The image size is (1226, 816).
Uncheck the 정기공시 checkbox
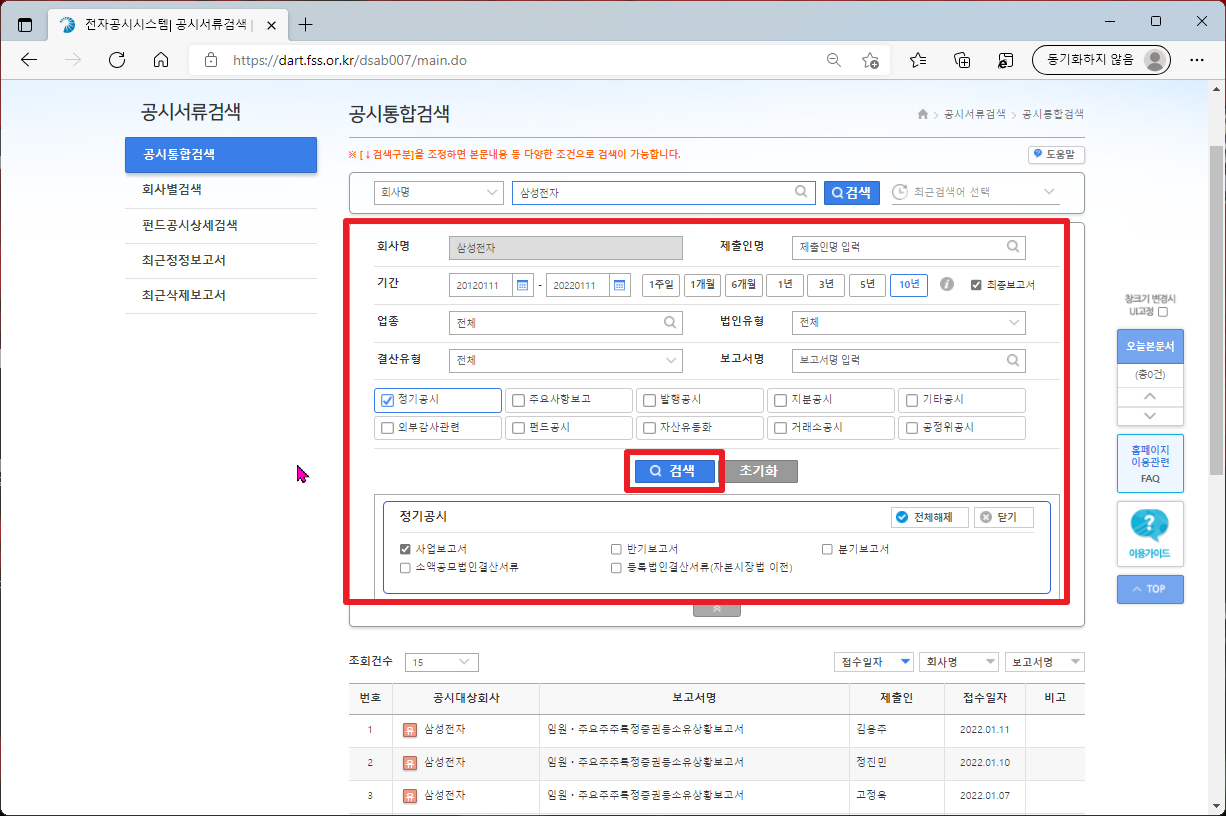[x=388, y=400]
